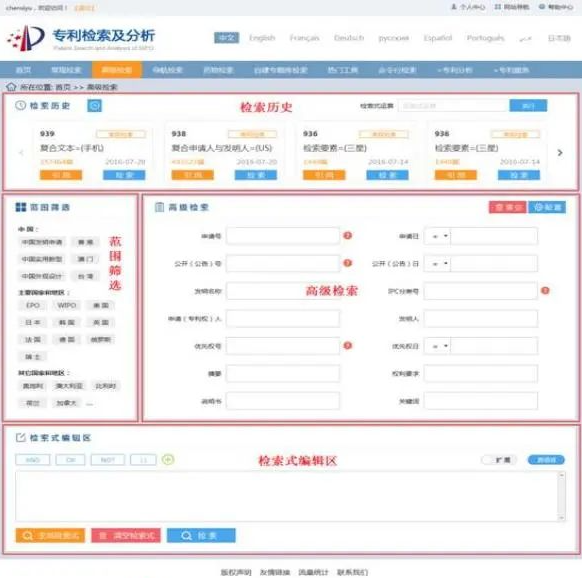Open the 公开(公告)日 operator dropdown
582x578 pixels.
pyautogui.click(x=437, y=264)
